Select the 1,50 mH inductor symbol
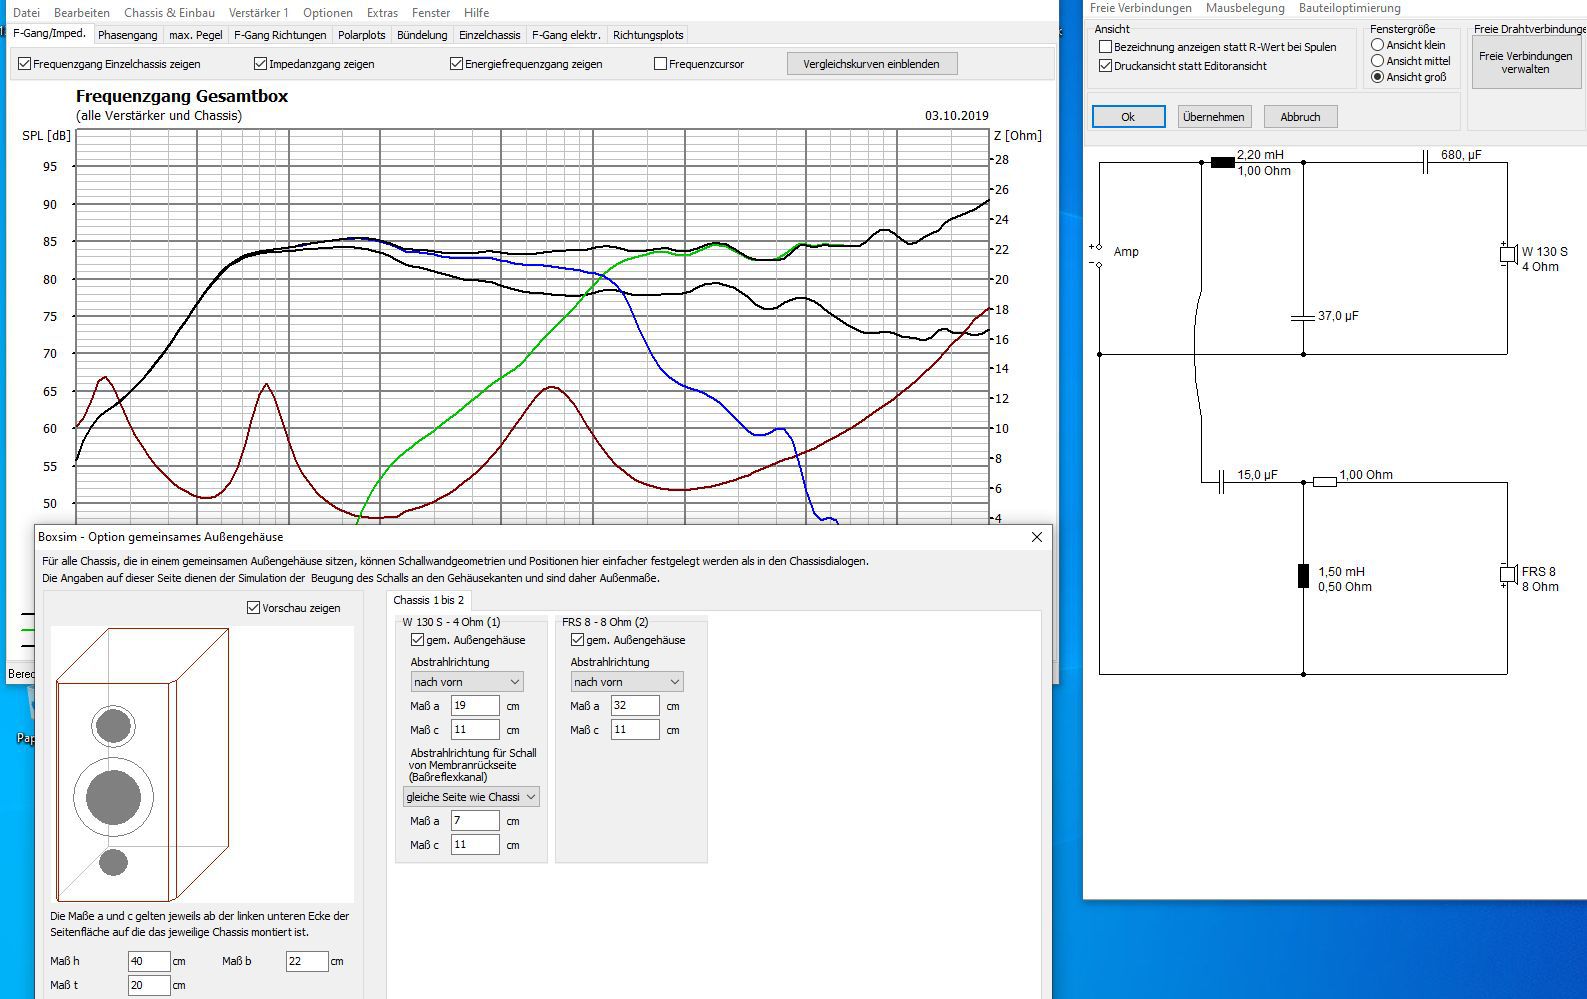Screen dimensions: 1587x999 point(1302,576)
